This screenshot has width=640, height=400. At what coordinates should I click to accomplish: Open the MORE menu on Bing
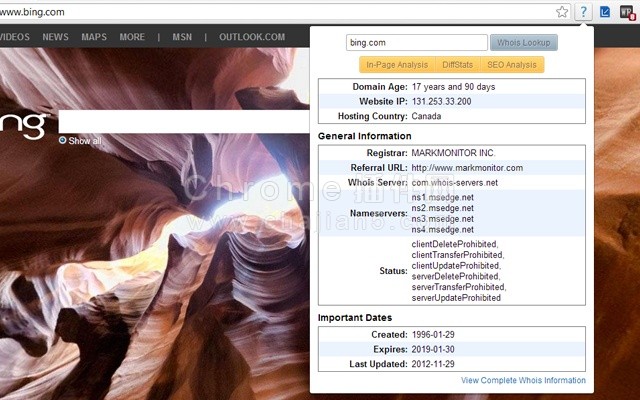(132, 37)
